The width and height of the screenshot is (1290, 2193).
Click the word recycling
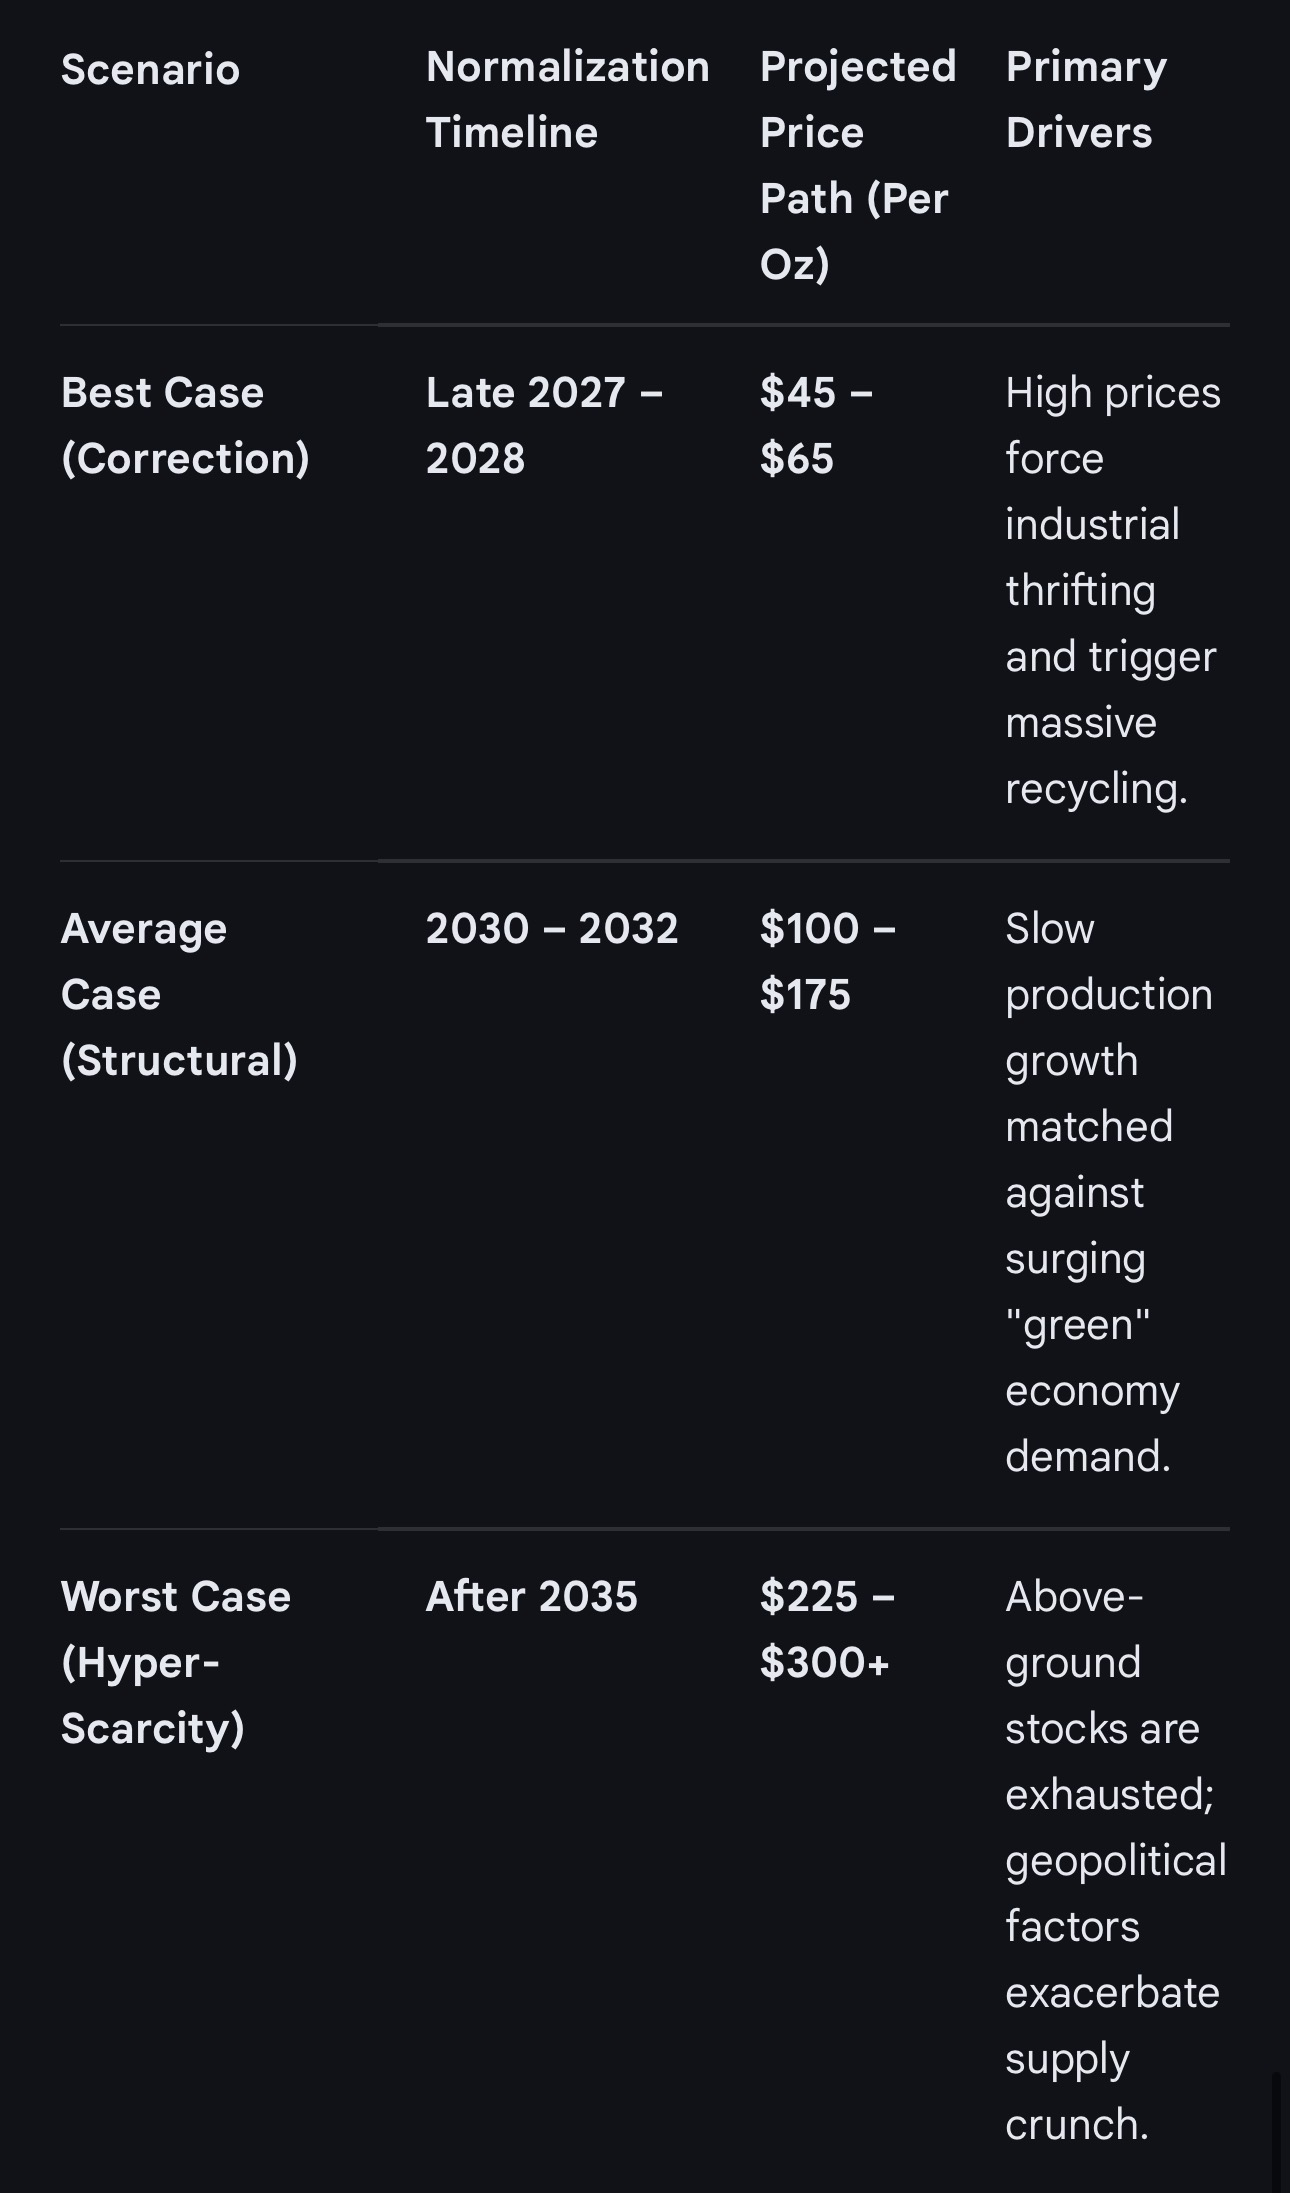(x=1095, y=789)
